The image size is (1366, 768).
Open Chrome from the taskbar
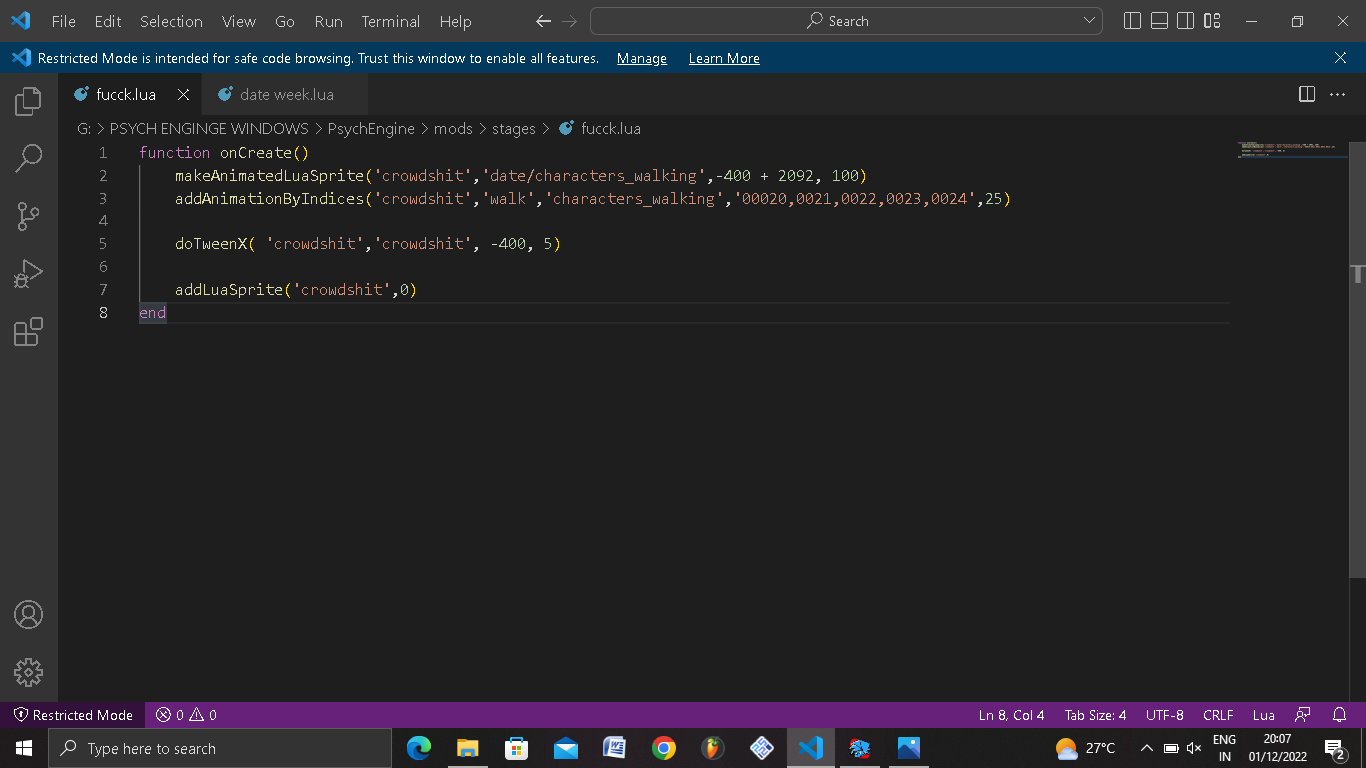(x=663, y=747)
